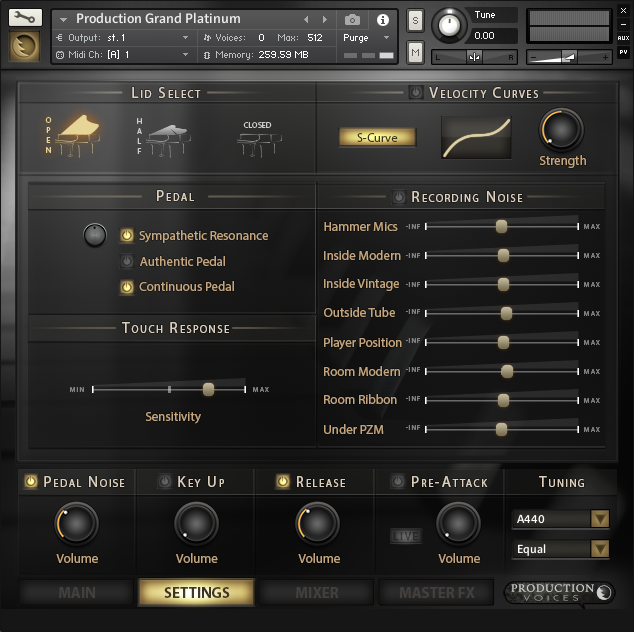
Task: Adjust the Hammer Mics noise slider
Action: pos(502,226)
